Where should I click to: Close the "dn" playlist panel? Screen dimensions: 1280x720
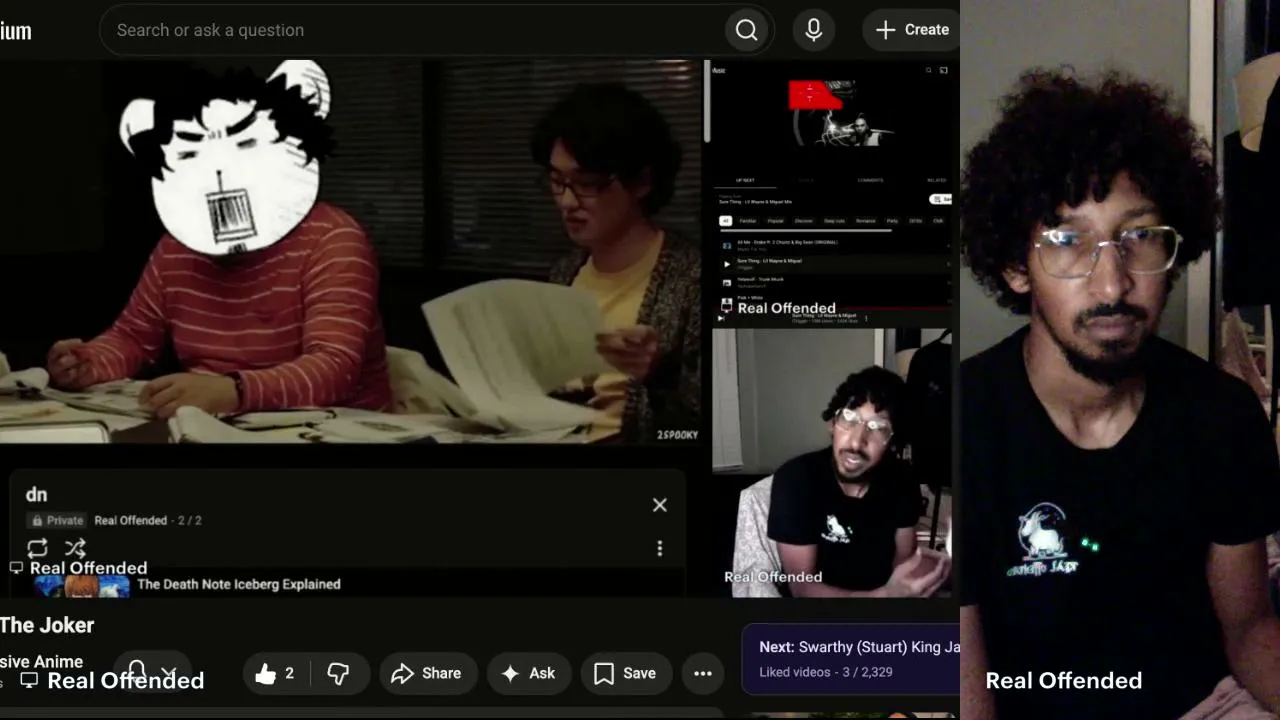click(660, 505)
